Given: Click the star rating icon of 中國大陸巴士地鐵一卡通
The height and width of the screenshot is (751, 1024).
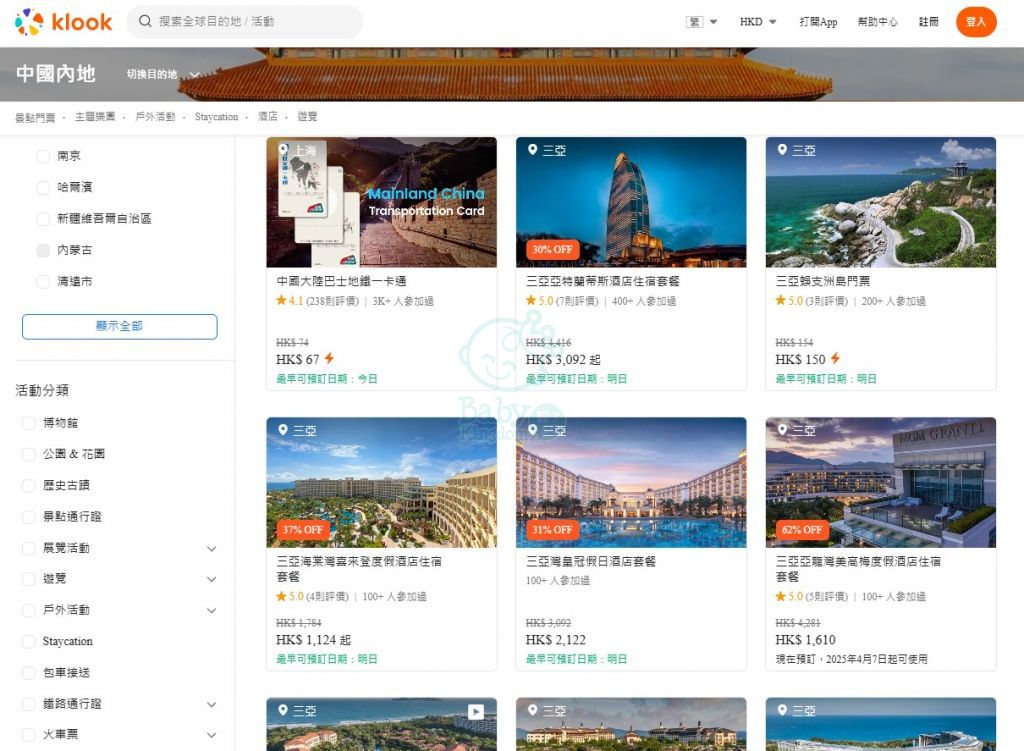Looking at the screenshot, I should [x=281, y=300].
